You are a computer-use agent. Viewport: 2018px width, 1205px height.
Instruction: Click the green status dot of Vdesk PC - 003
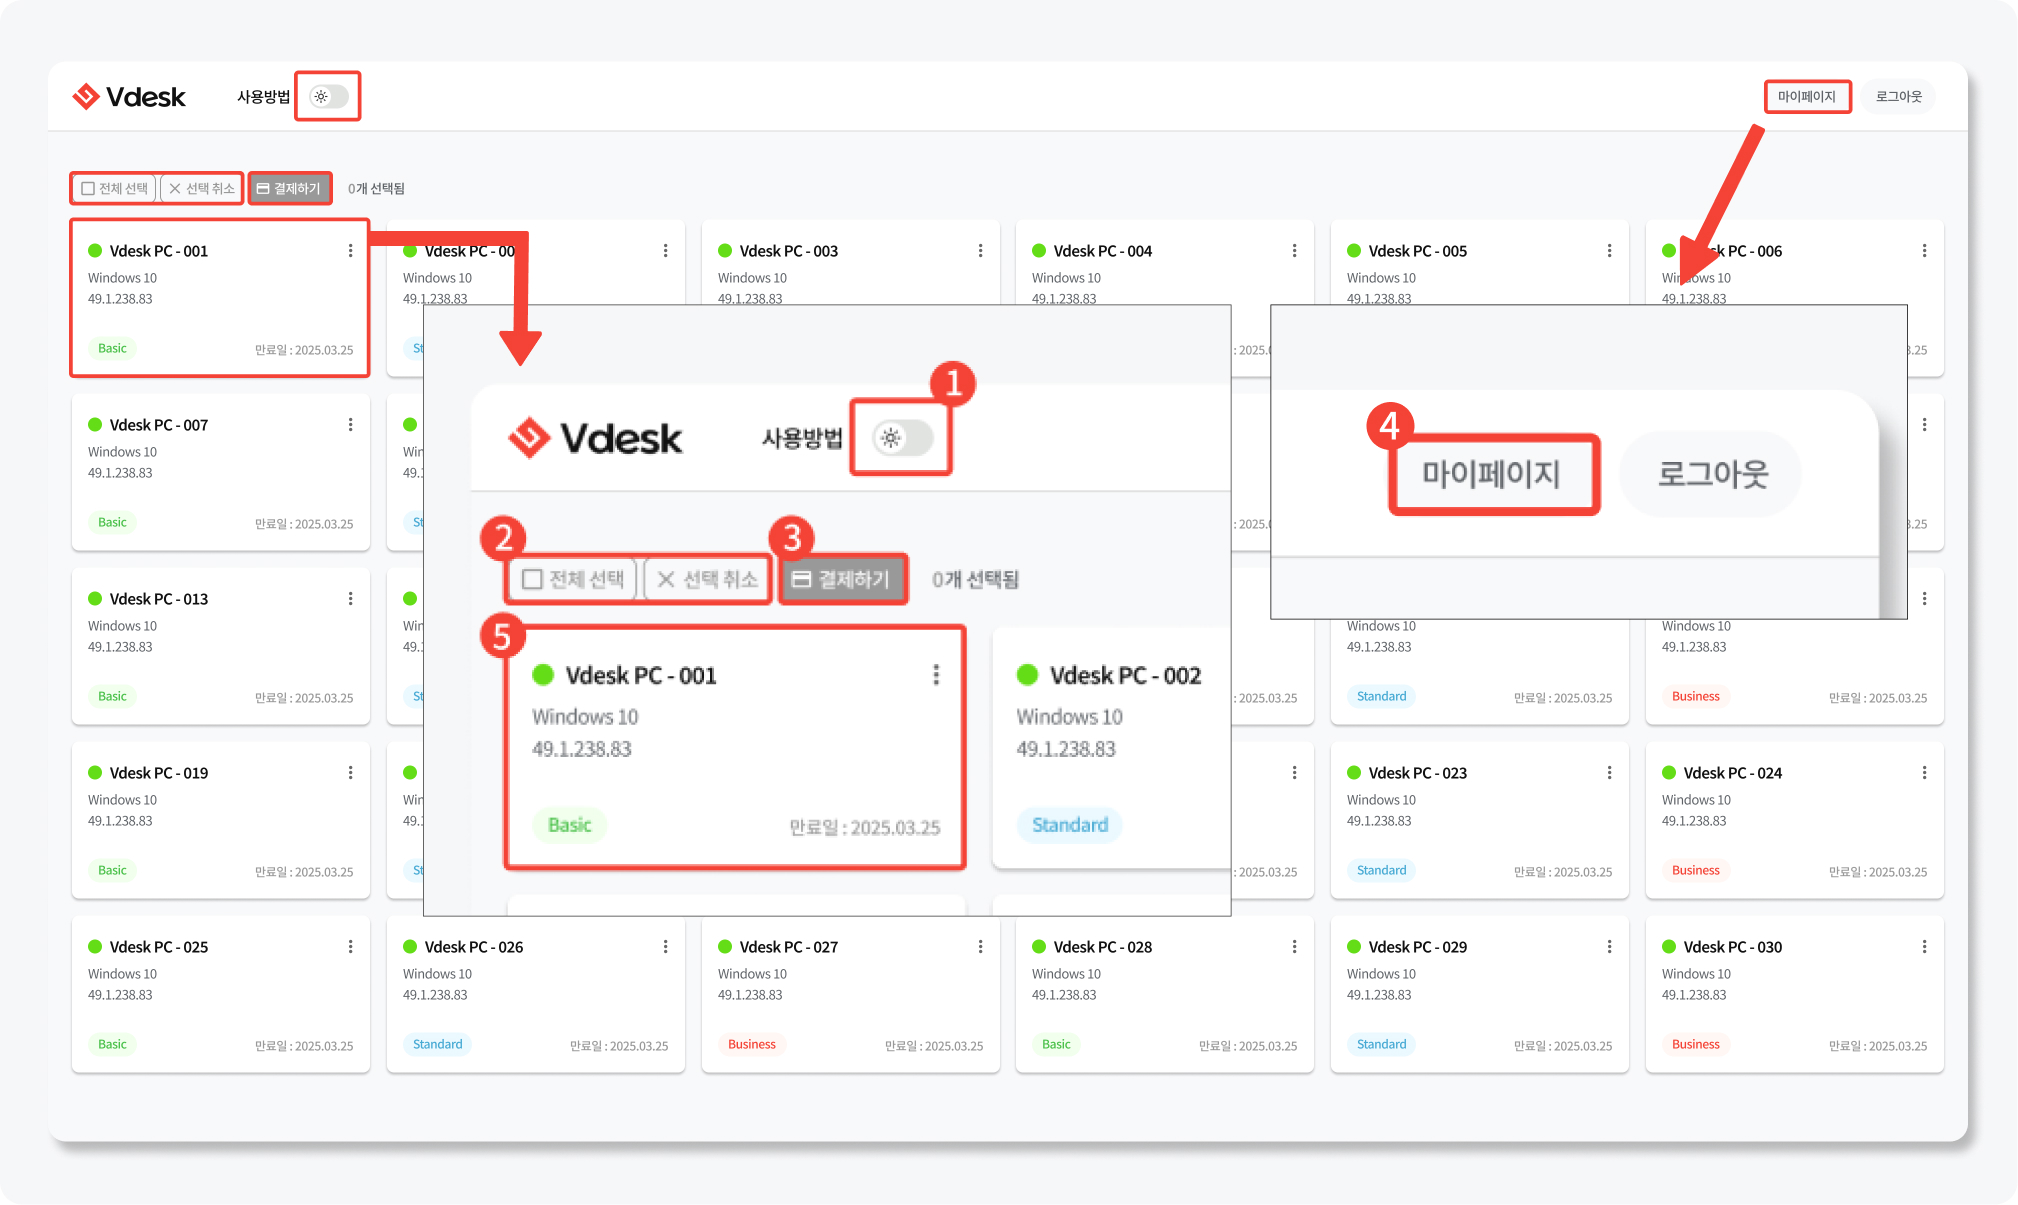coord(725,251)
